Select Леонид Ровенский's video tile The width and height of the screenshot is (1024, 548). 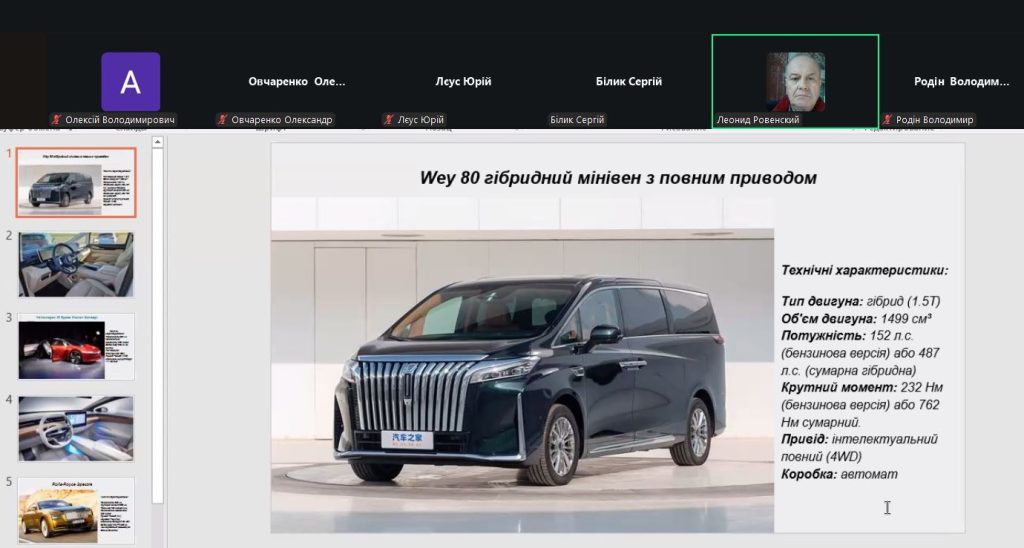[x=795, y=82]
